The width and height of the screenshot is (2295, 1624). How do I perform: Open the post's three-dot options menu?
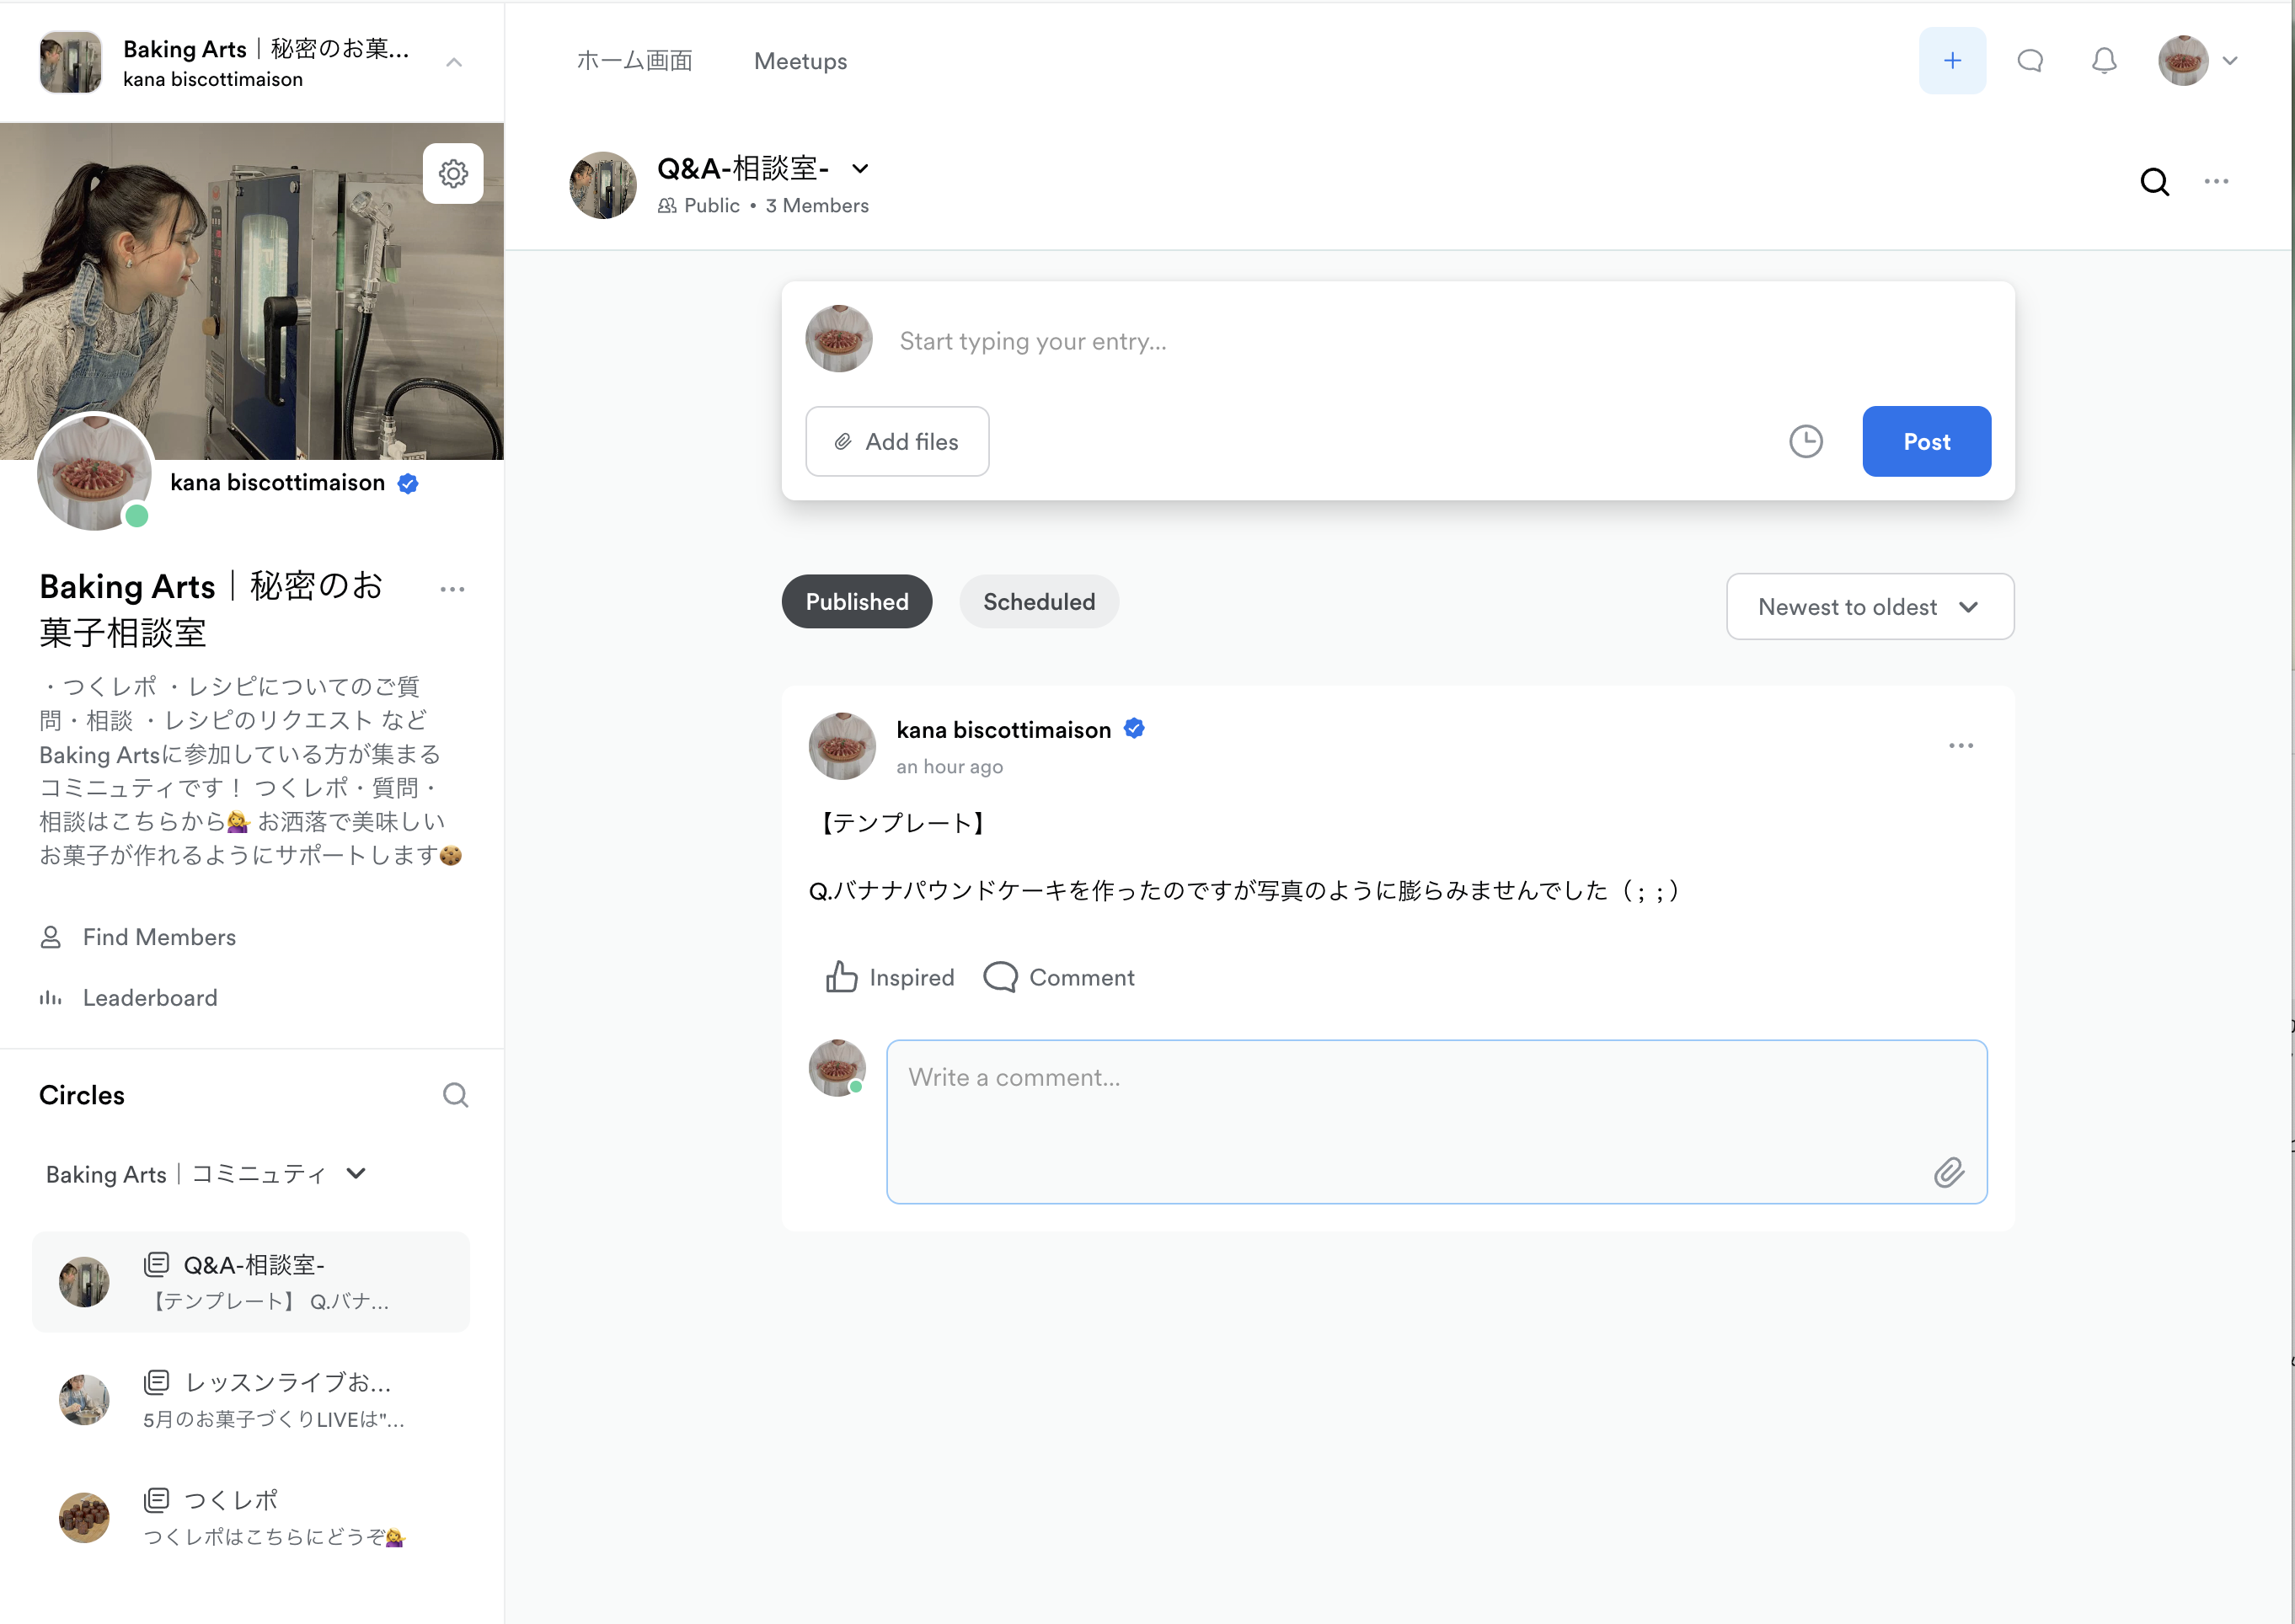tap(1960, 746)
